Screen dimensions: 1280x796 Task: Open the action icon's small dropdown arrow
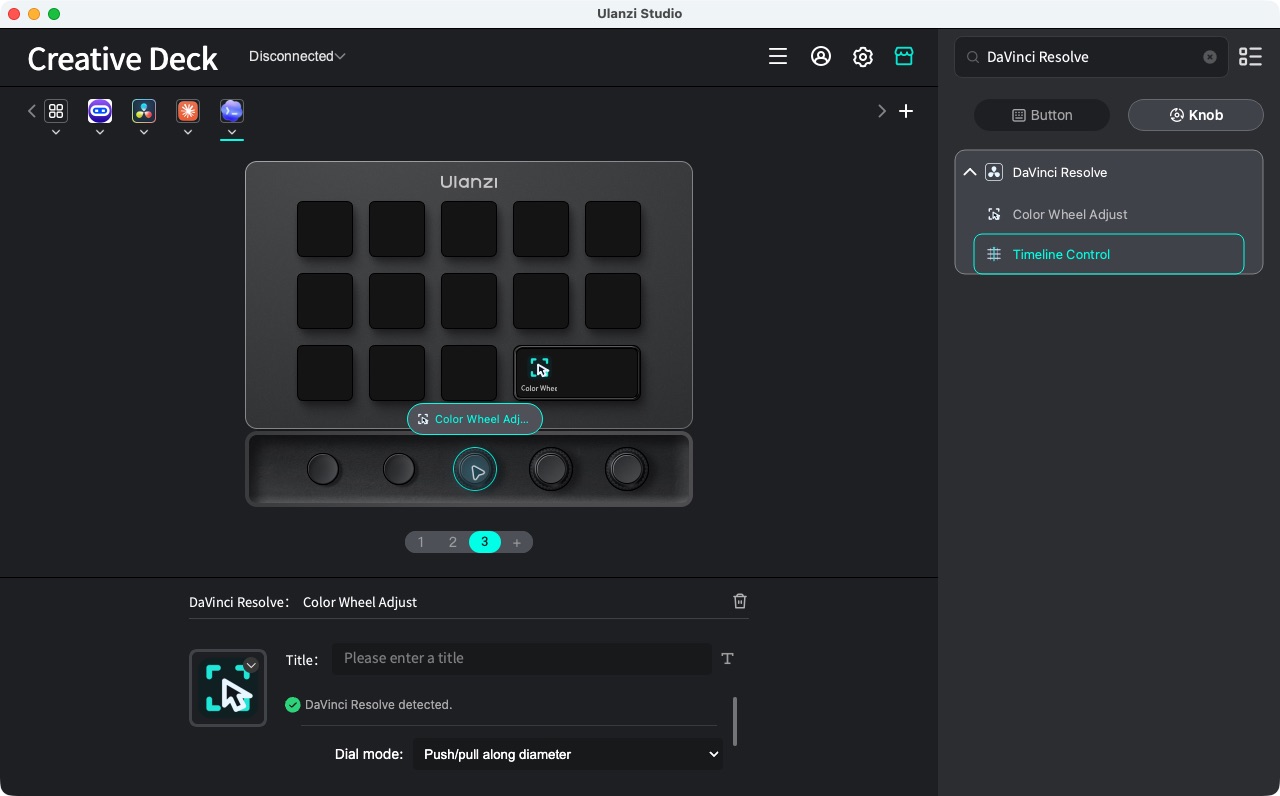pyautogui.click(x=251, y=665)
